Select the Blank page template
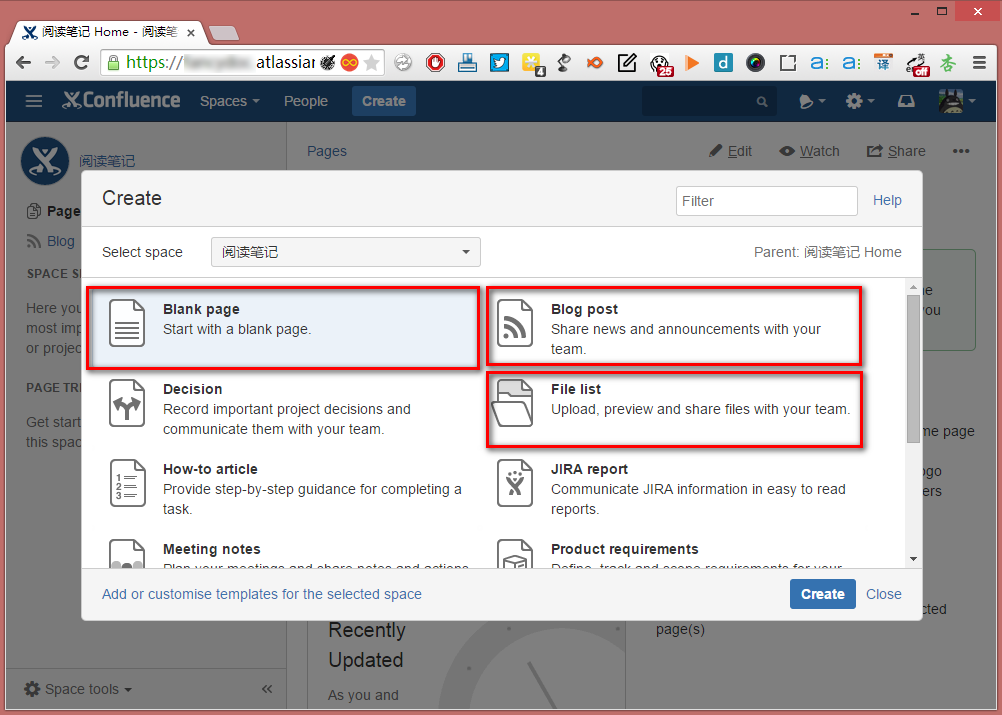 pos(282,328)
